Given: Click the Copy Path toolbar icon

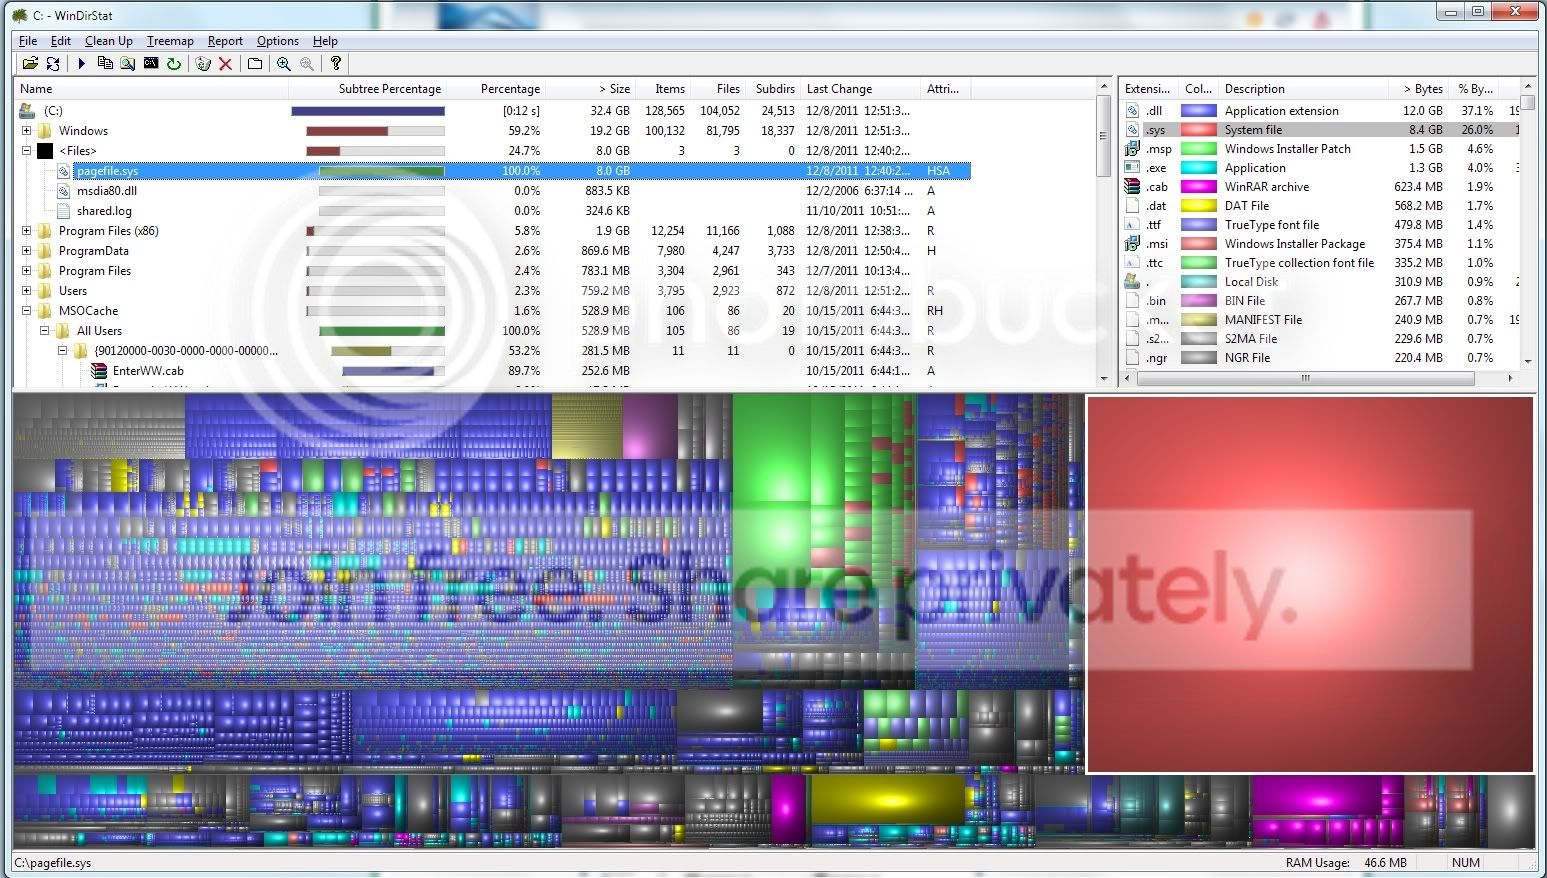Looking at the screenshot, I should point(105,63).
